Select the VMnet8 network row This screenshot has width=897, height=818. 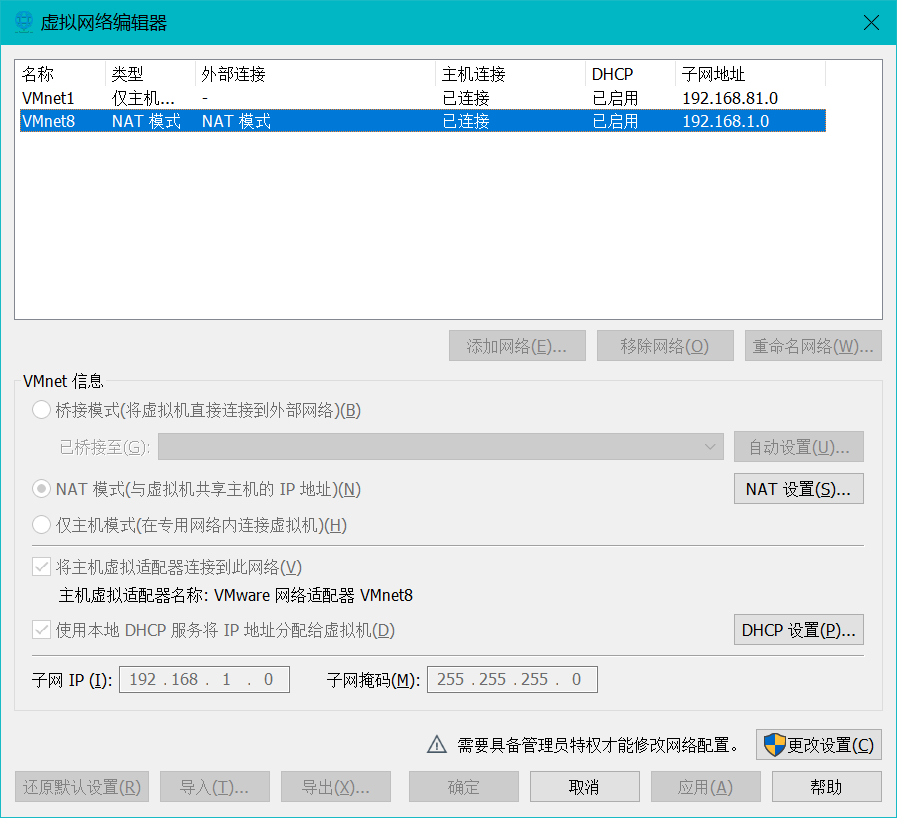pyautogui.click(x=423, y=121)
